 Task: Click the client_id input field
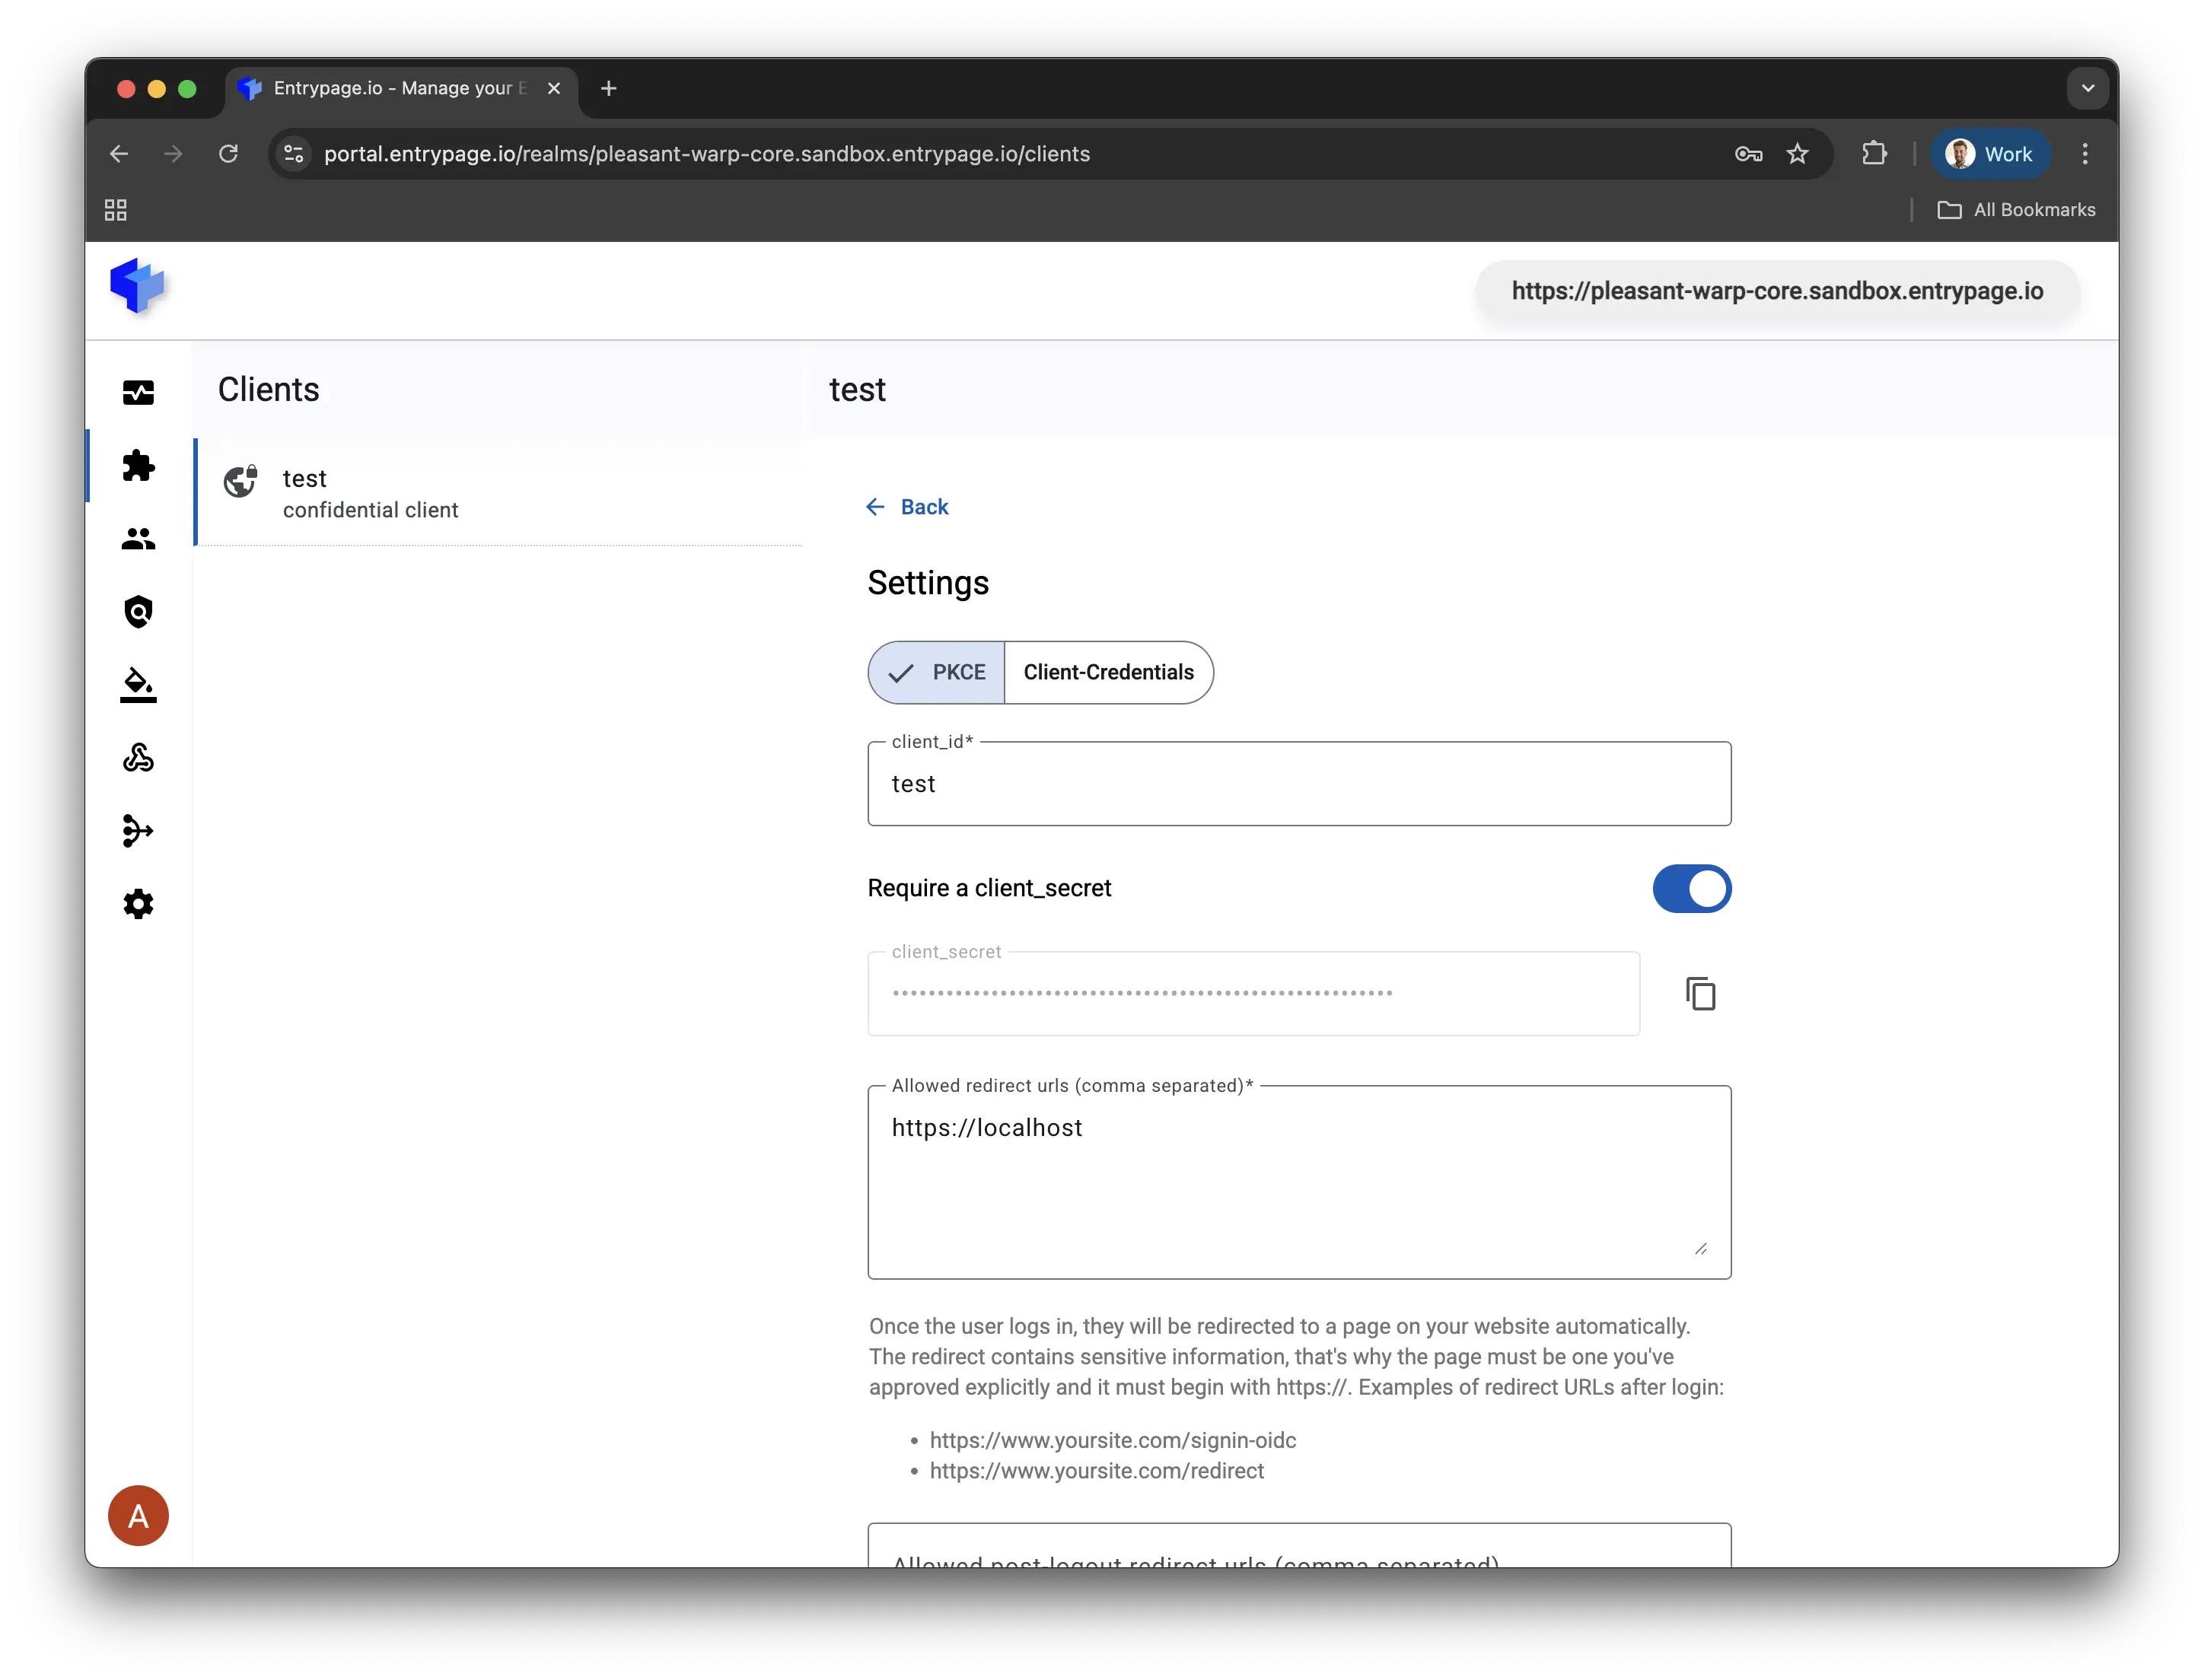[1299, 784]
